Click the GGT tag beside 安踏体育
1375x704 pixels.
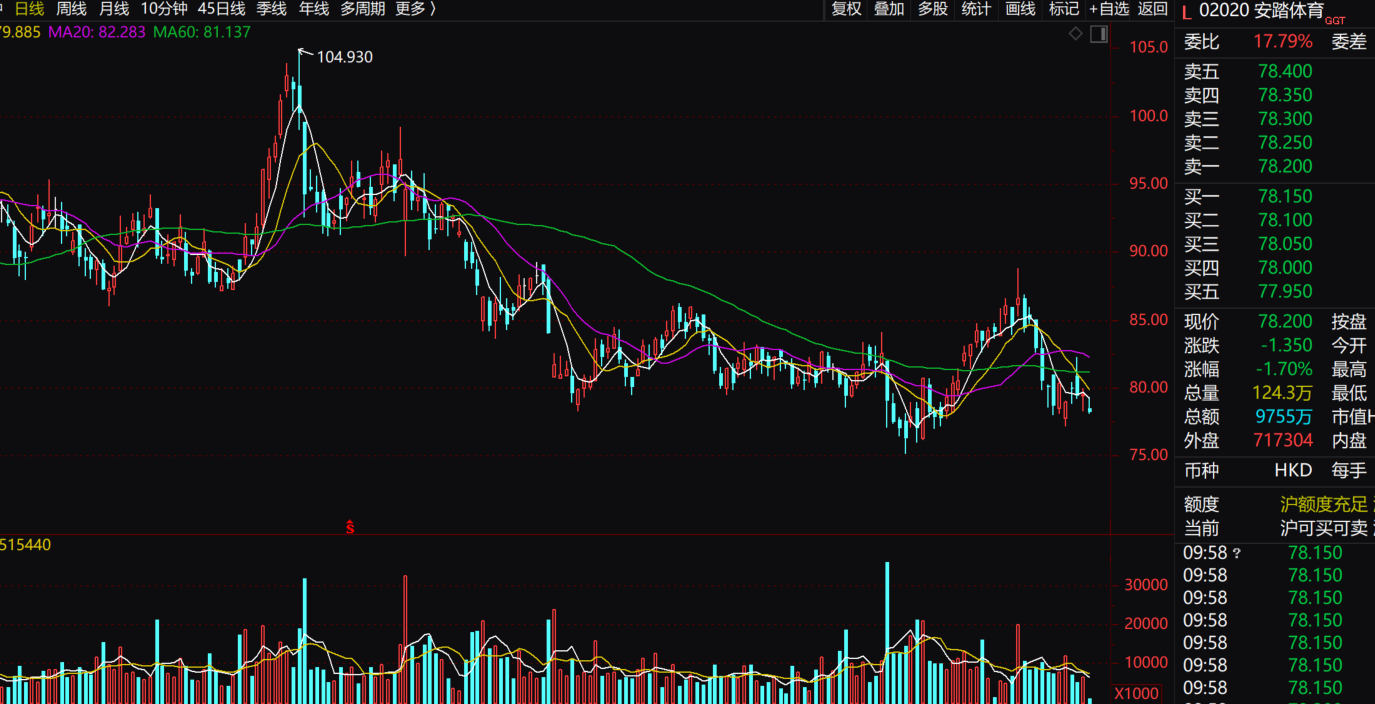pyautogui.click(x=1335, y=20)
